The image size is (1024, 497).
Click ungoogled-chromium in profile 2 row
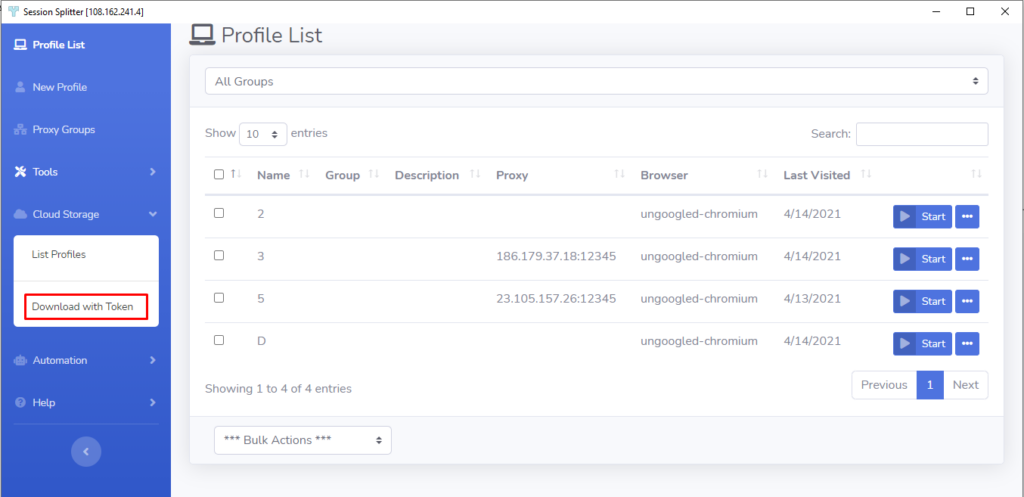699,214
